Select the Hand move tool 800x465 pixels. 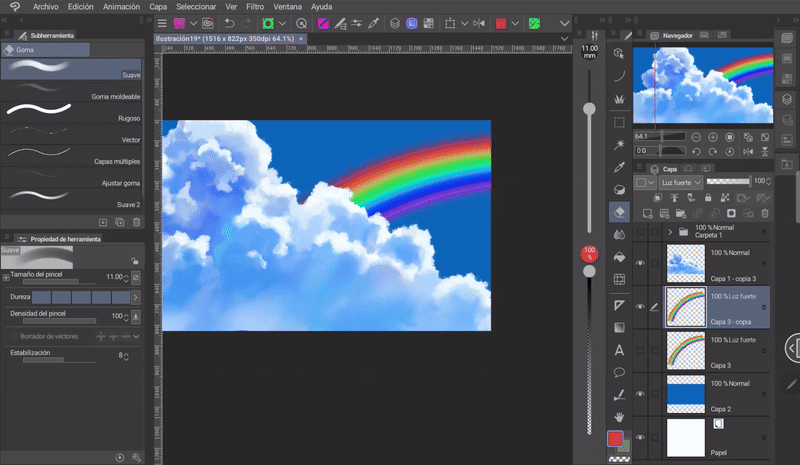click(619, 415)
